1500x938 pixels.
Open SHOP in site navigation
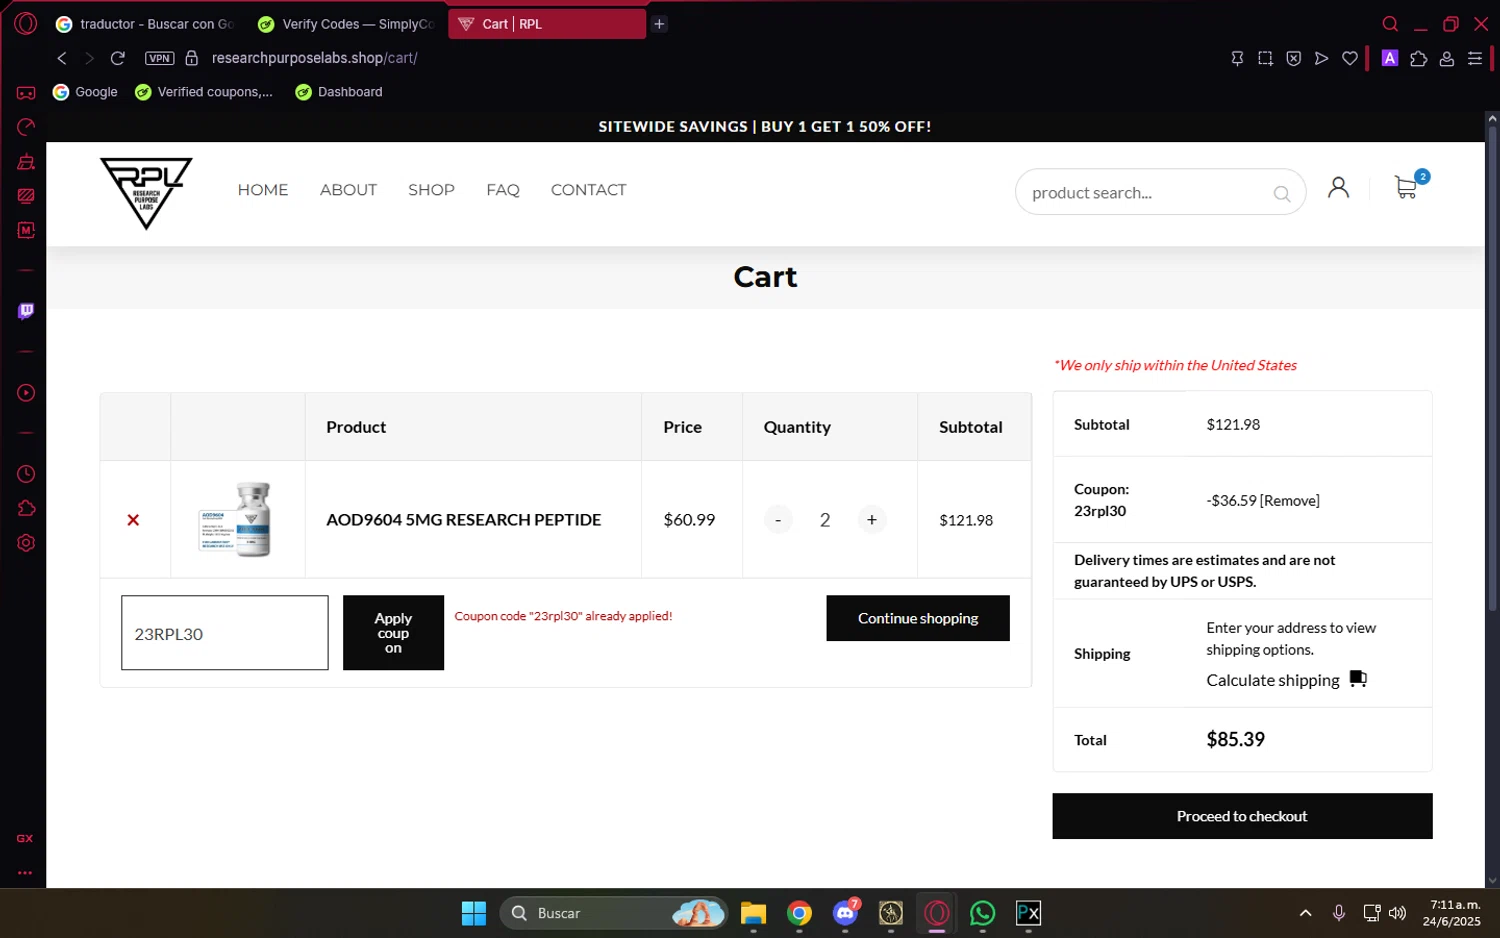pos(431,190)
